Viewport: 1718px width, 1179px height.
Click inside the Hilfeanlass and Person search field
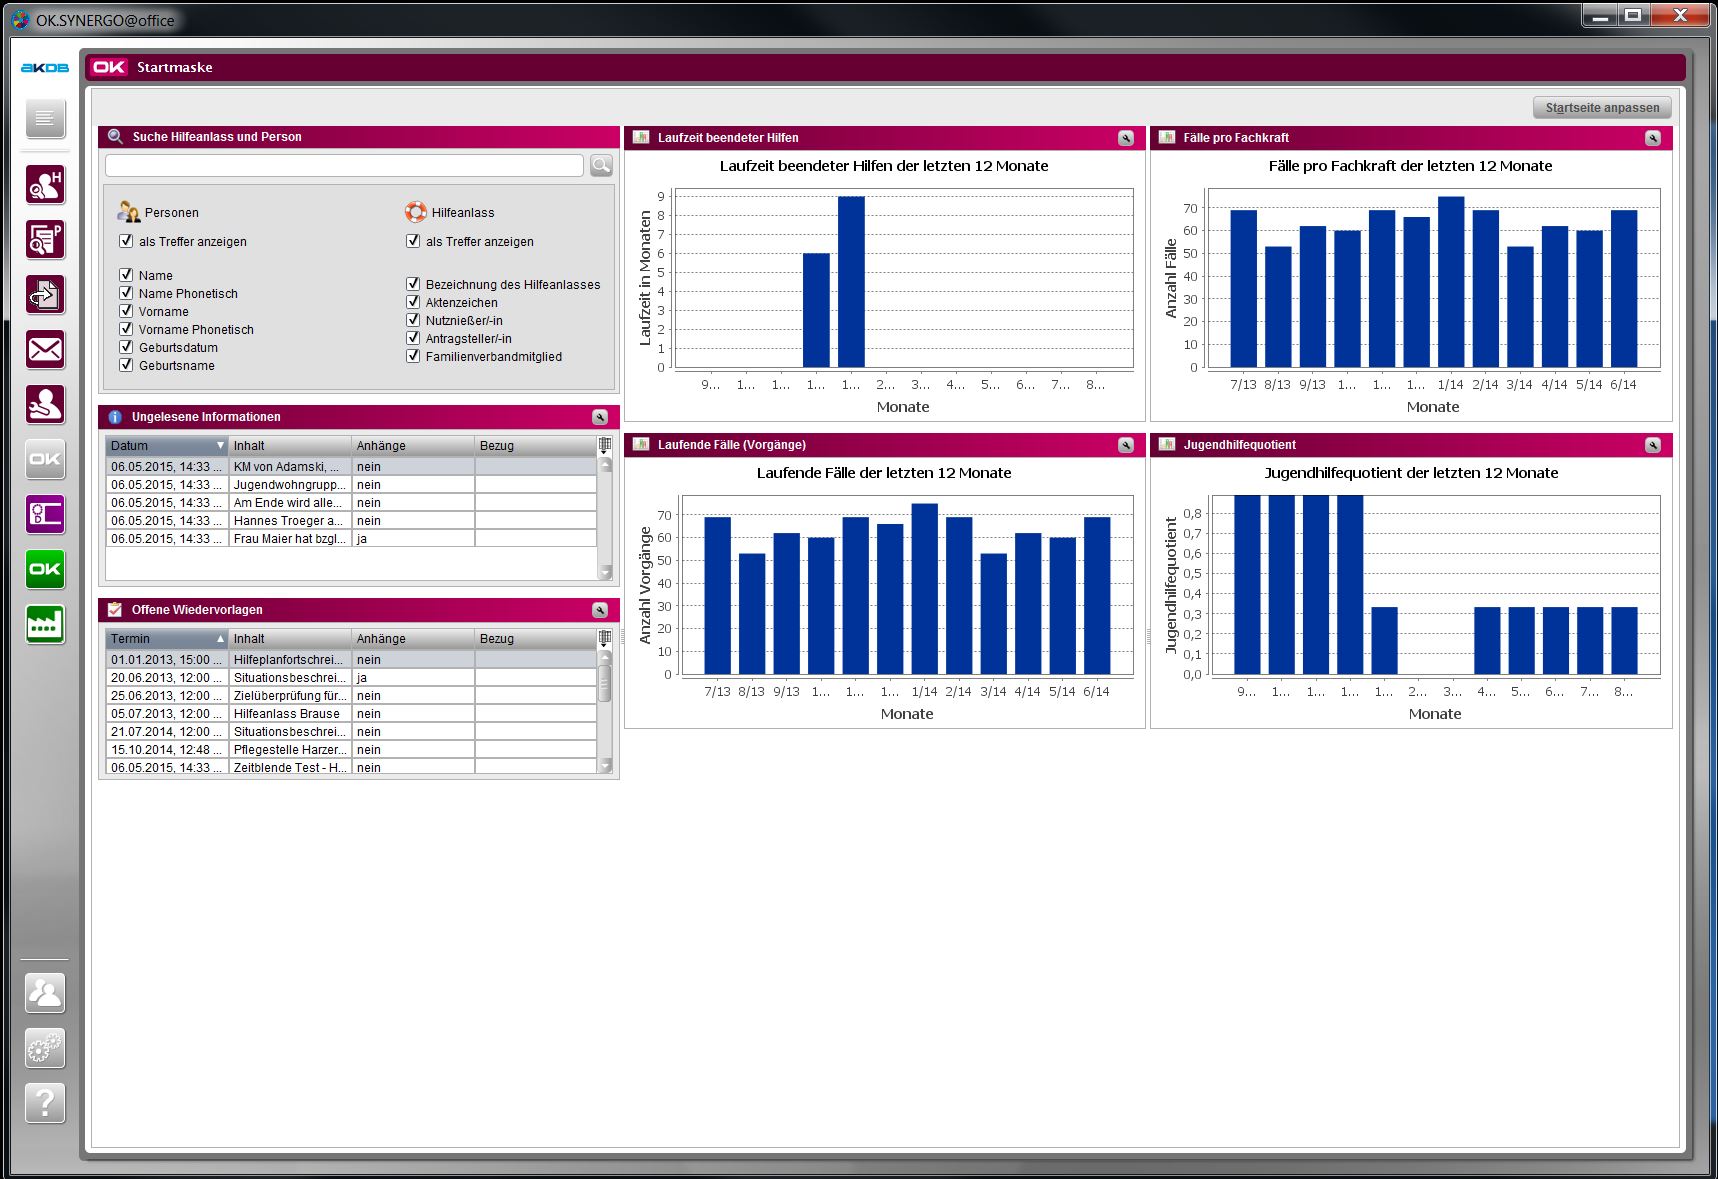coord(344,166)
